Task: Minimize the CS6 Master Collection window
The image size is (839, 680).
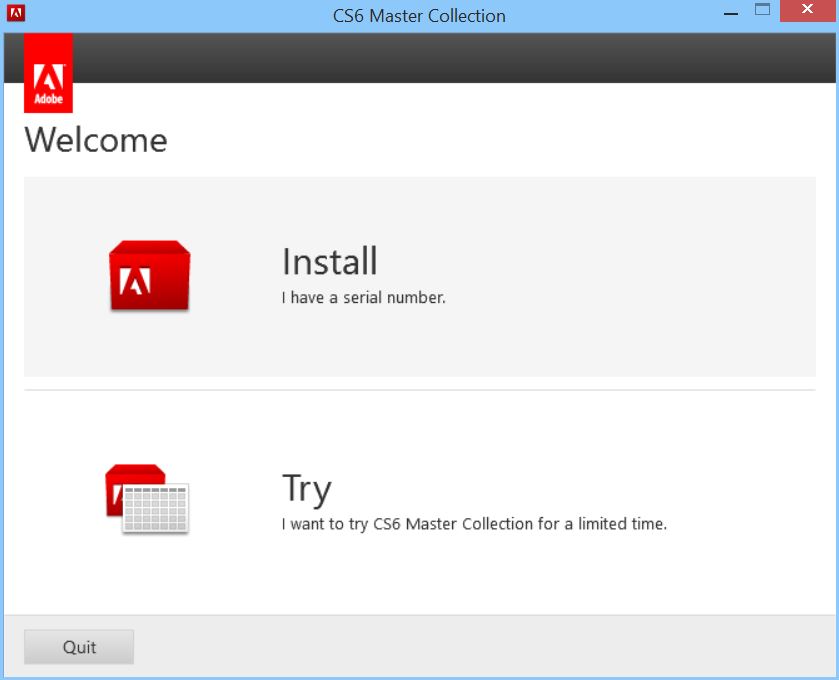Action: [x=731, y=13]
